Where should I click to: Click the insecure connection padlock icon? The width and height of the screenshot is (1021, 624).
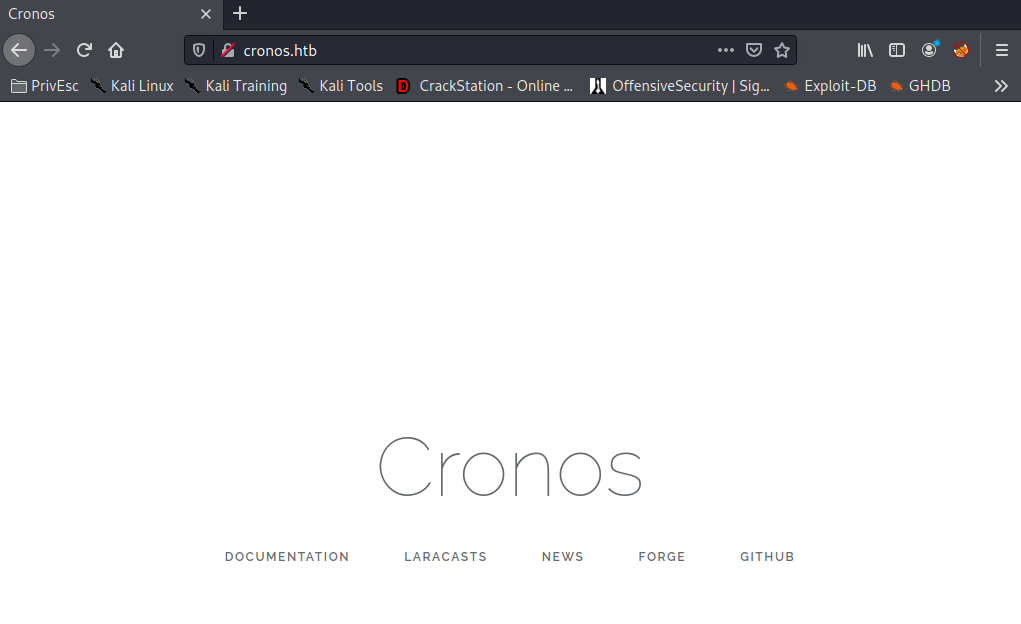(x=227, y=50)
